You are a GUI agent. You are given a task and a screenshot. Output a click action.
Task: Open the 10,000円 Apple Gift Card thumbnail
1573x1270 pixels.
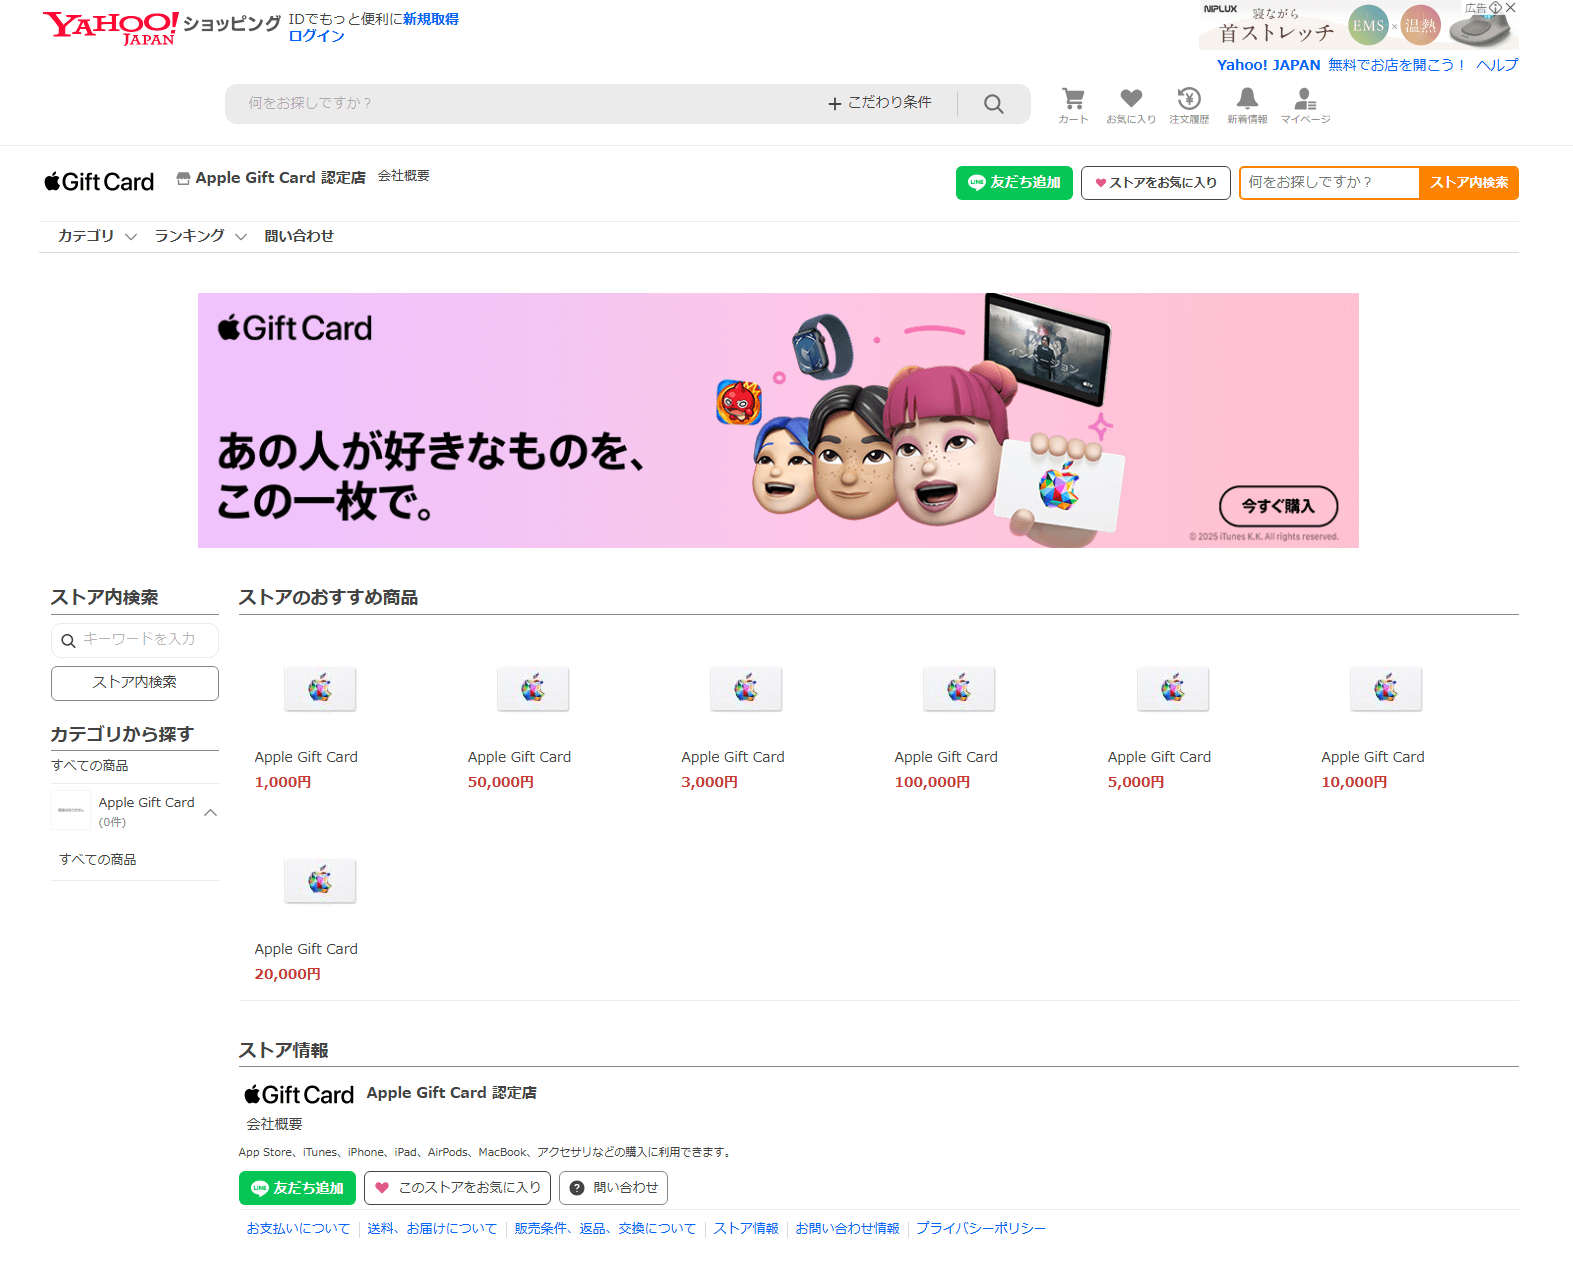pos(1386,689)
